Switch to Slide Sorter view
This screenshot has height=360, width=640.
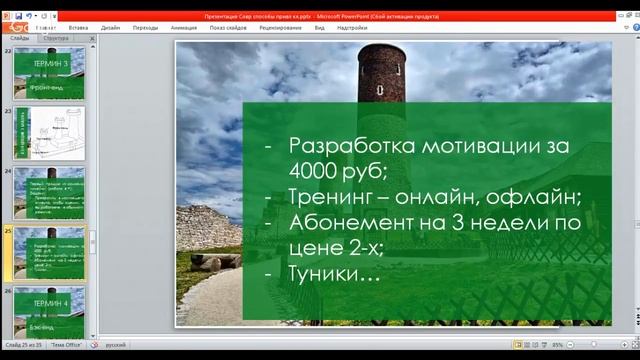point(527,345)
